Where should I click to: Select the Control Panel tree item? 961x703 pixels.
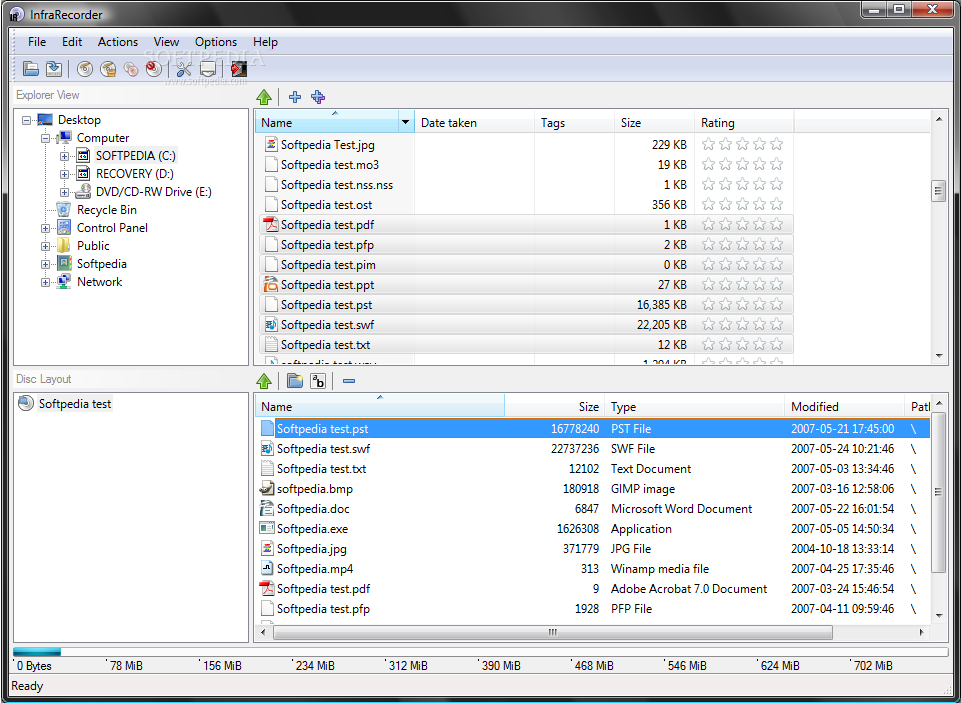(x=112, y=227)
